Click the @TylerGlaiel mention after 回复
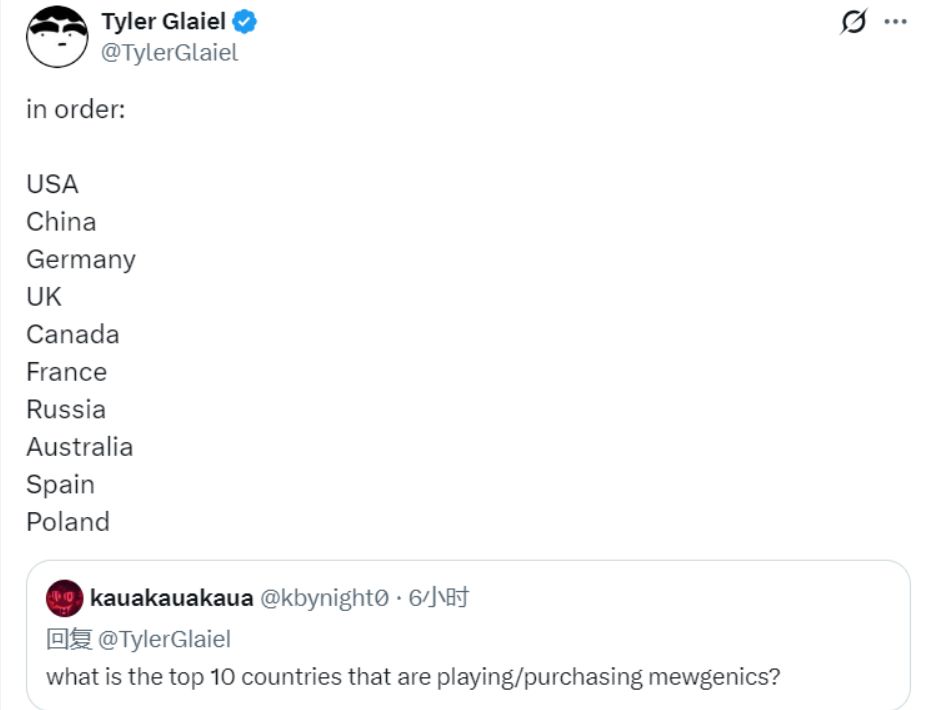Viewport: 926px width, 710px height. [x=164, y=639]
